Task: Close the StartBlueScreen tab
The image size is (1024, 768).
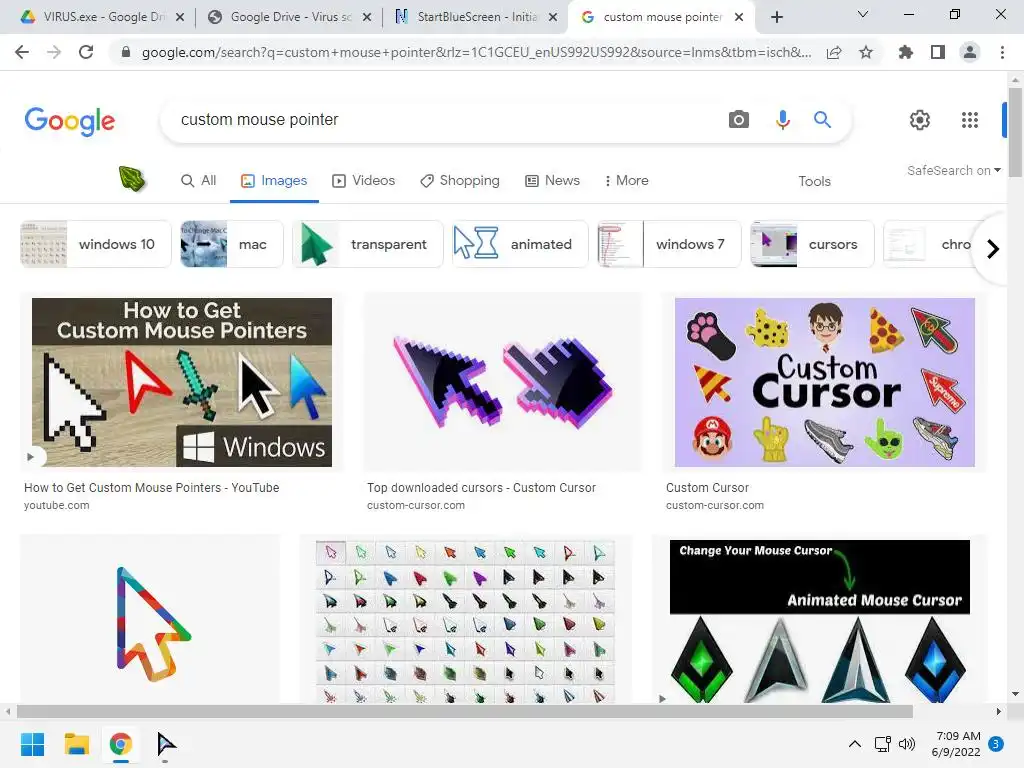Action: (553, 17)
